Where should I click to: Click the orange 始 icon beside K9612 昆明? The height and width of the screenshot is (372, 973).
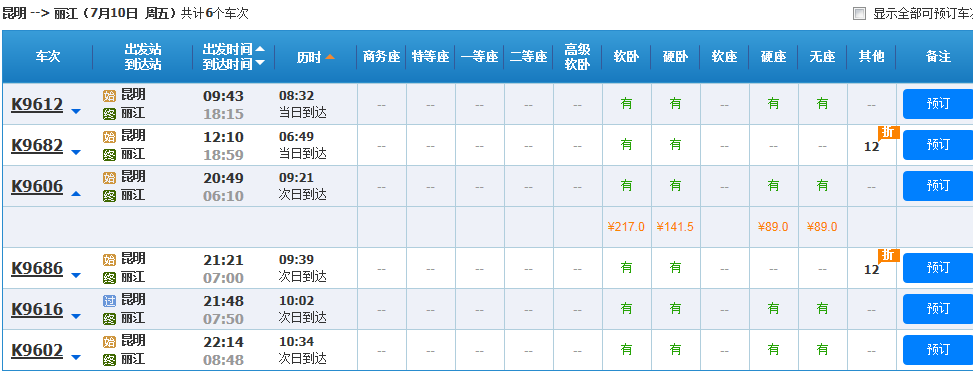coord(109,96)
